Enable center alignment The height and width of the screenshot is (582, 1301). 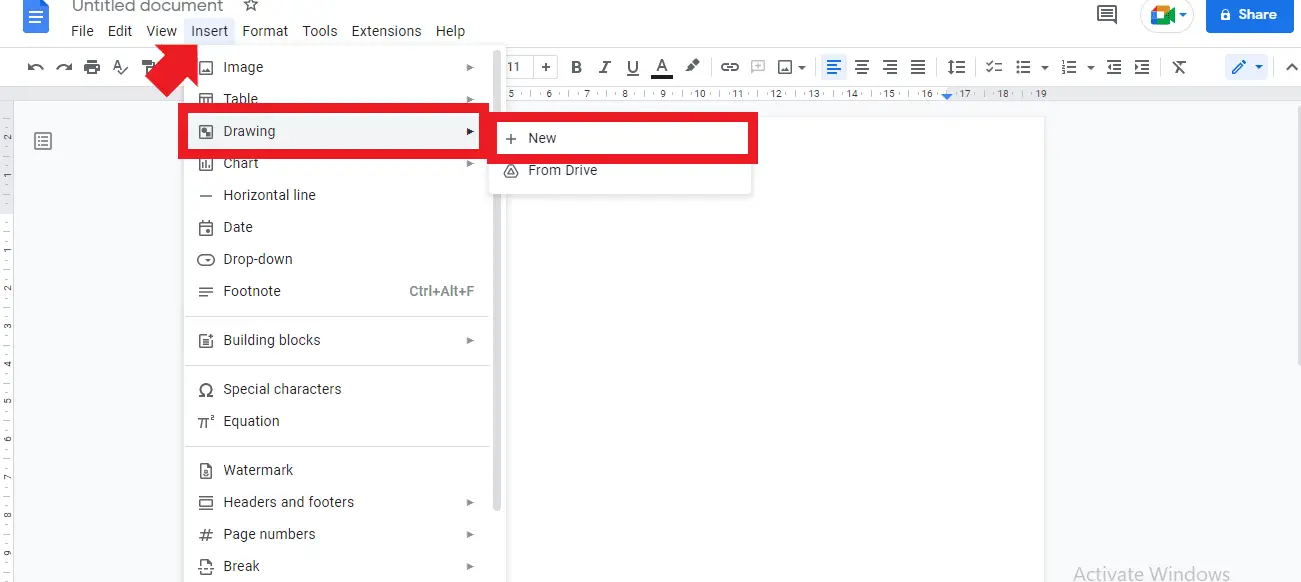(862, 67)
